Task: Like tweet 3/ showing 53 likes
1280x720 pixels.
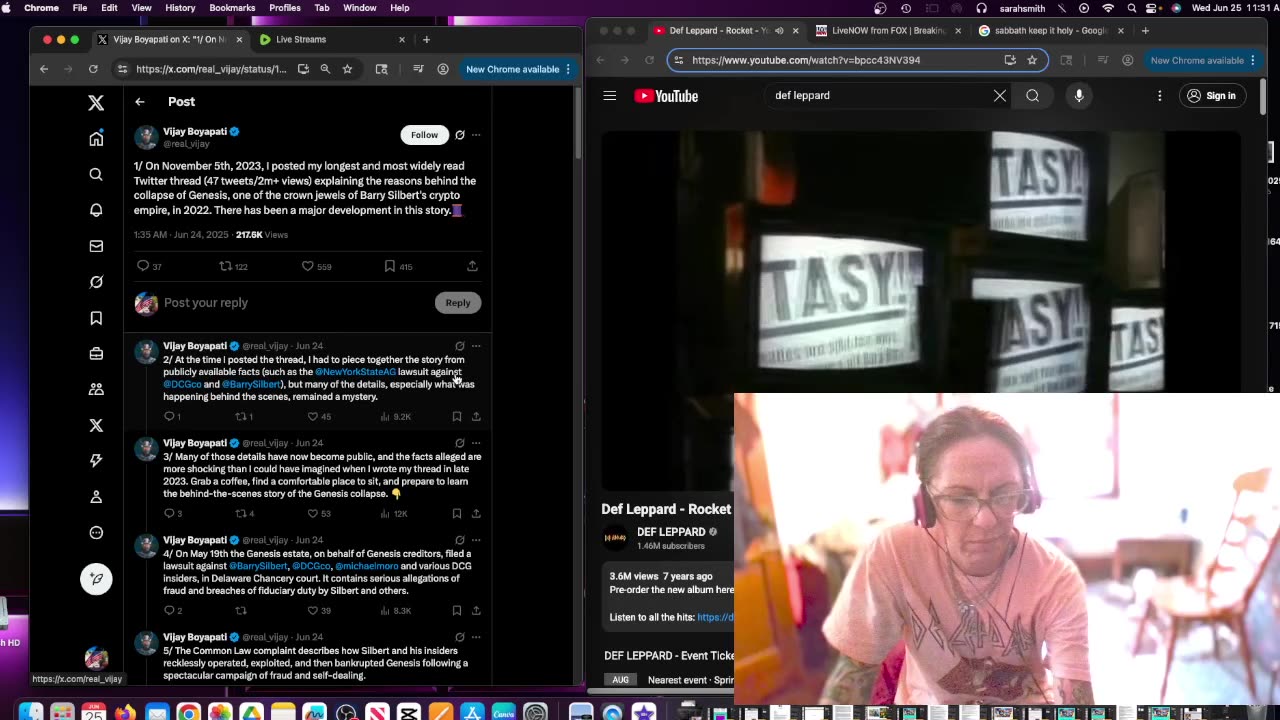Action: click(x=312, y=513)
